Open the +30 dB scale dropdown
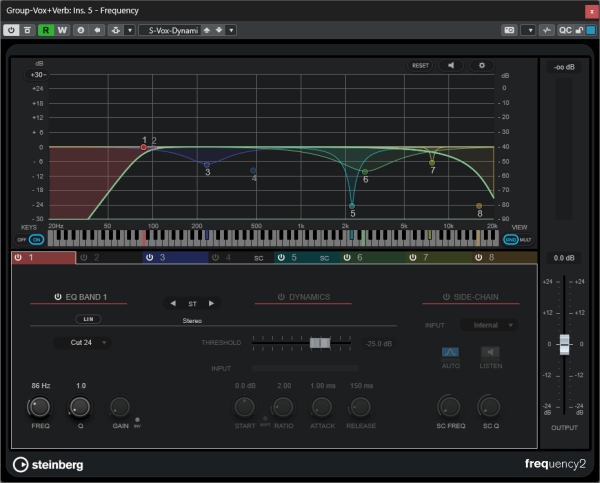This screenshot has height=483, width=600. point(38,75)
